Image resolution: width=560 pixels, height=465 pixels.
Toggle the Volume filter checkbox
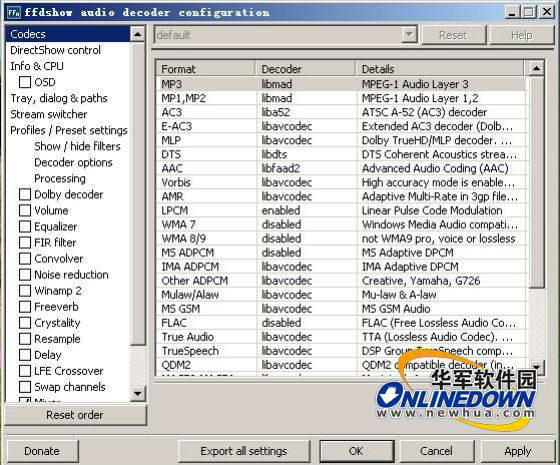(25, 210)
